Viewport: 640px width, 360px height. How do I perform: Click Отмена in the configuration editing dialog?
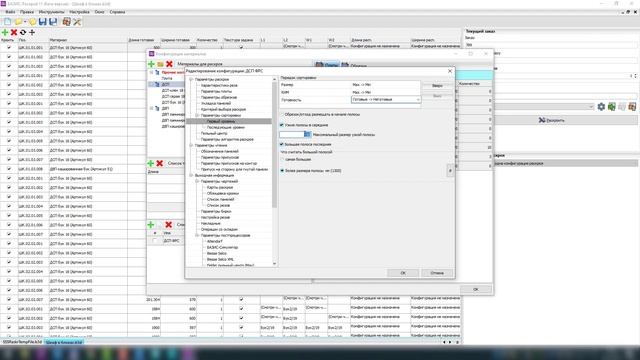[x=437, y=273]
